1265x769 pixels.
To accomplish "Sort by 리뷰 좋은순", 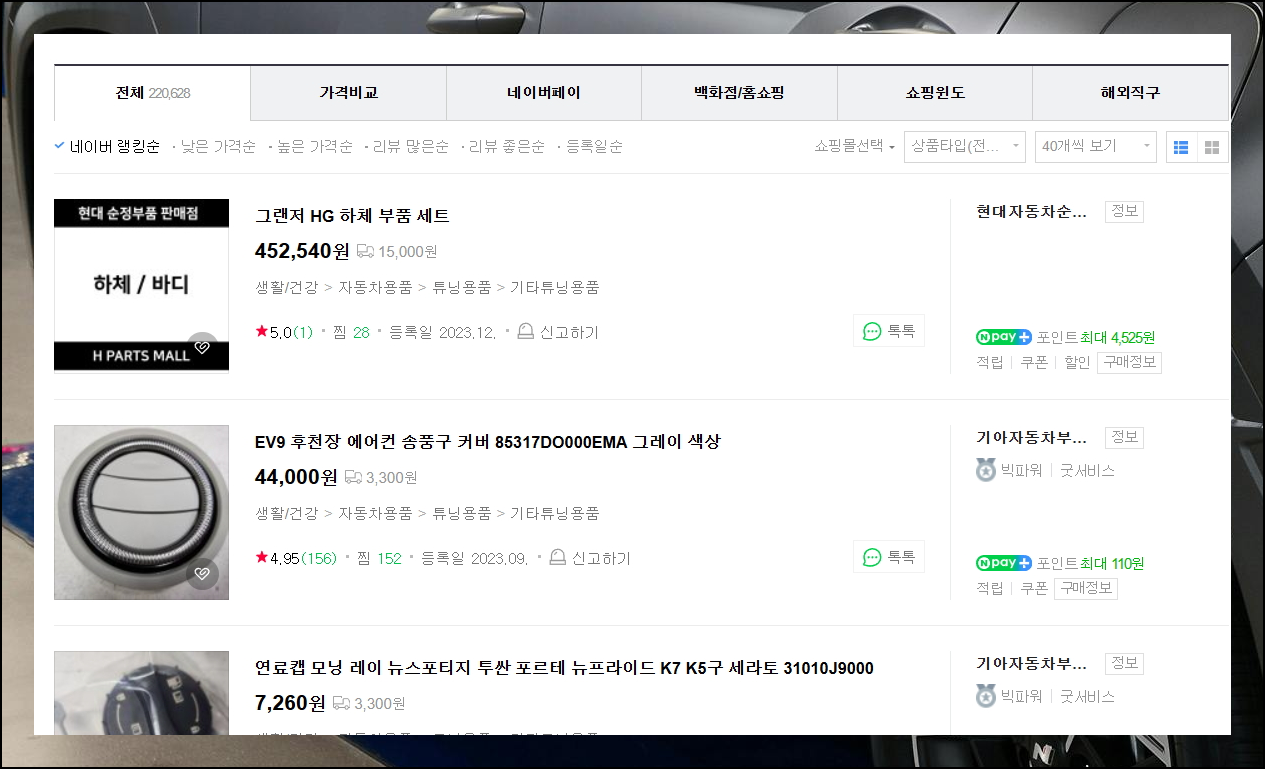I will 507,146.
